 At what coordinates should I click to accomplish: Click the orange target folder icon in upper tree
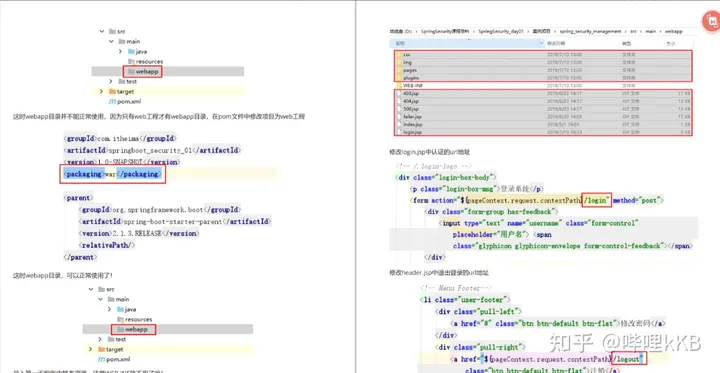click(x=112, y=91)
